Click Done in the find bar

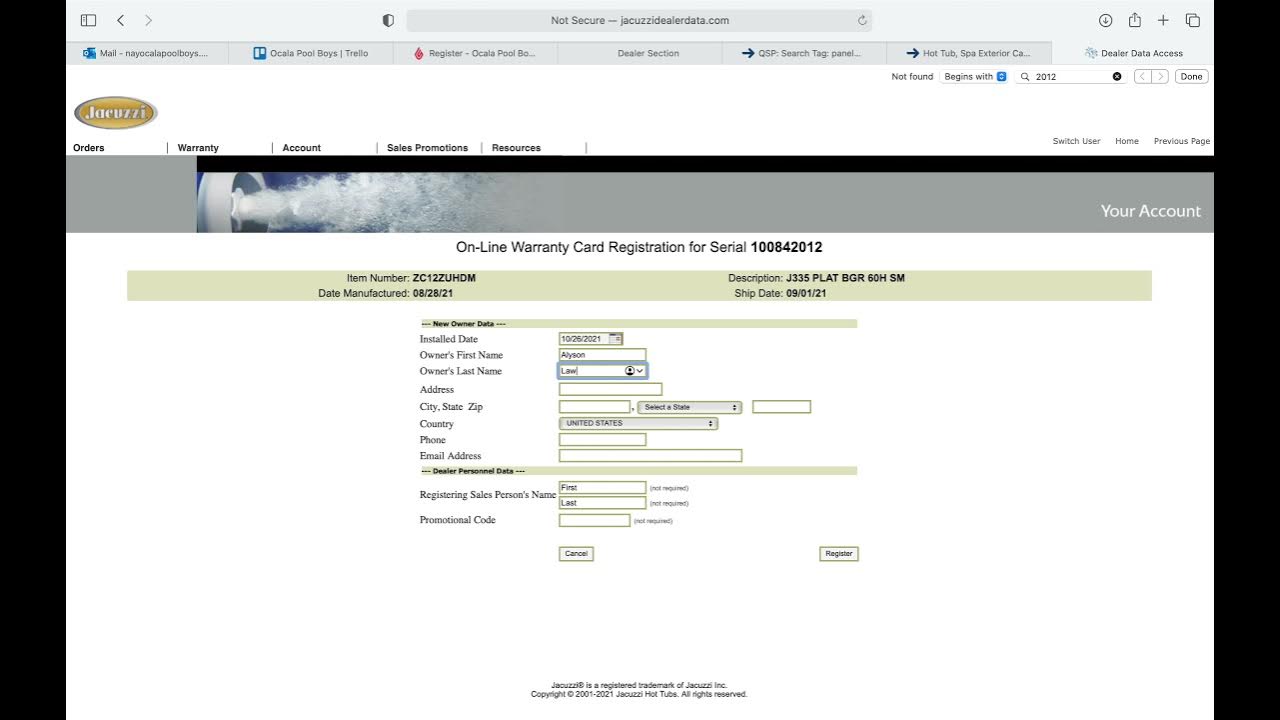1191,76
